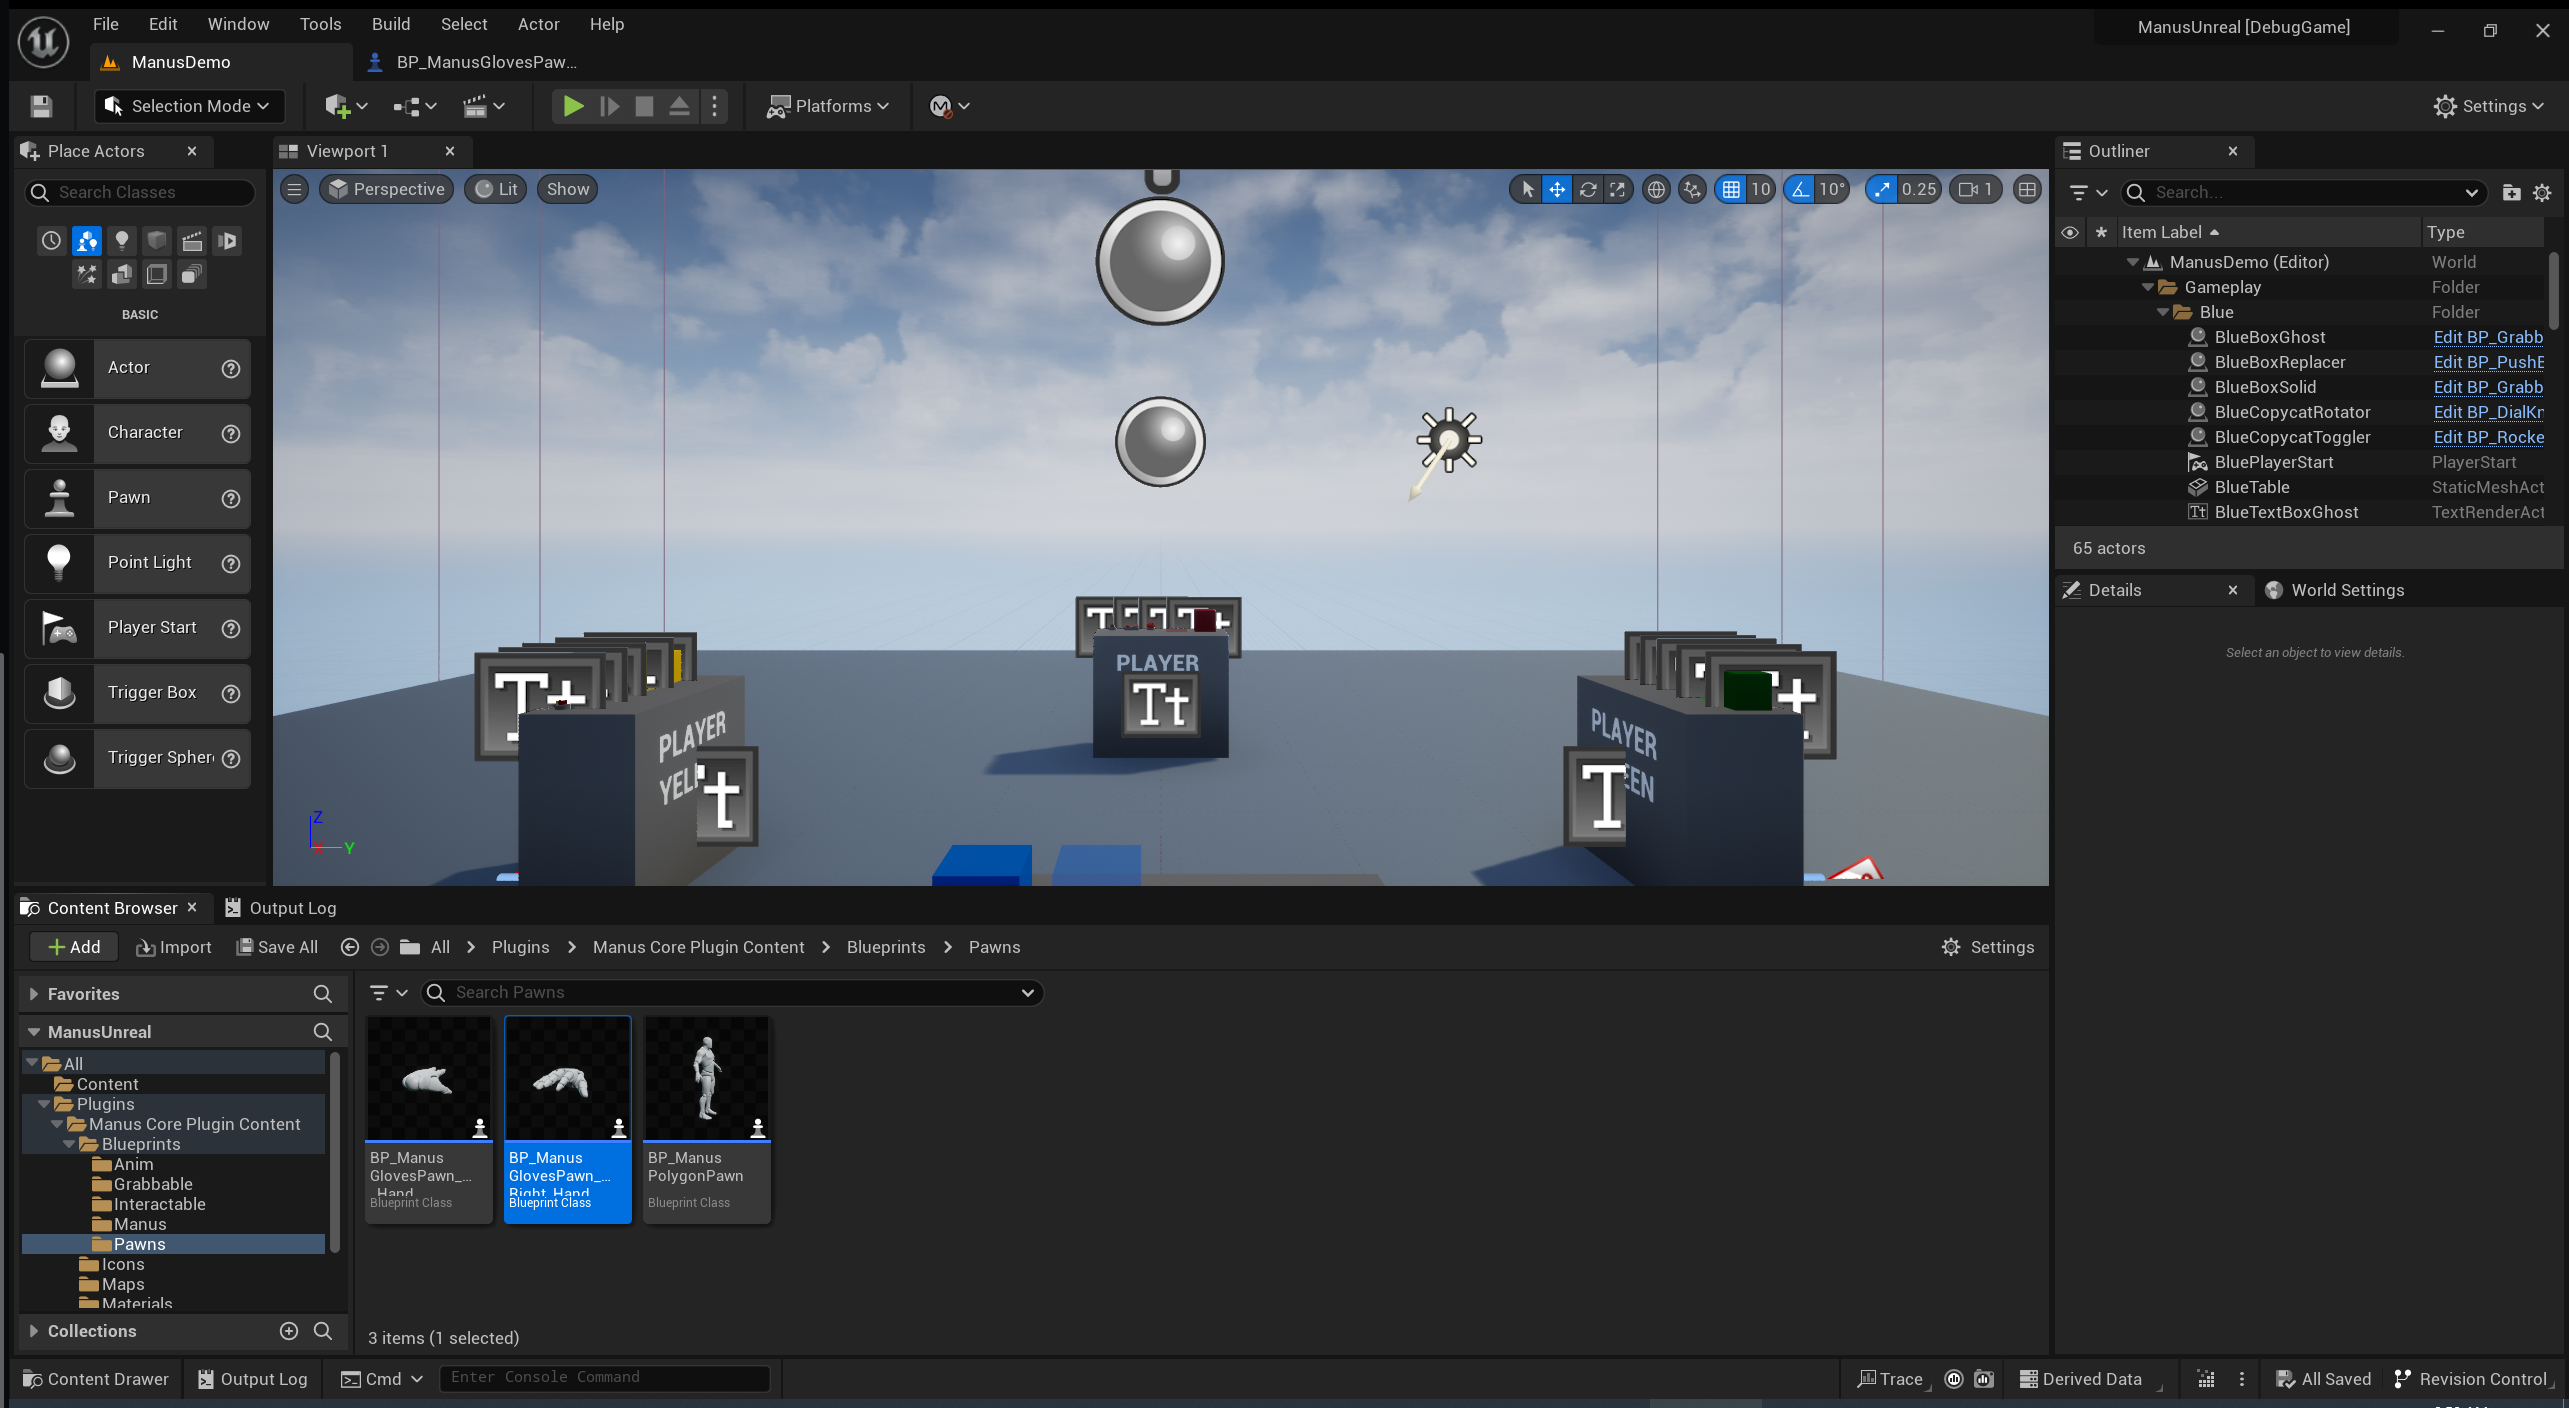Select the translate gizmo tool
This screenshot has width=2569, height=1408.
click(x=1557, y=189)
